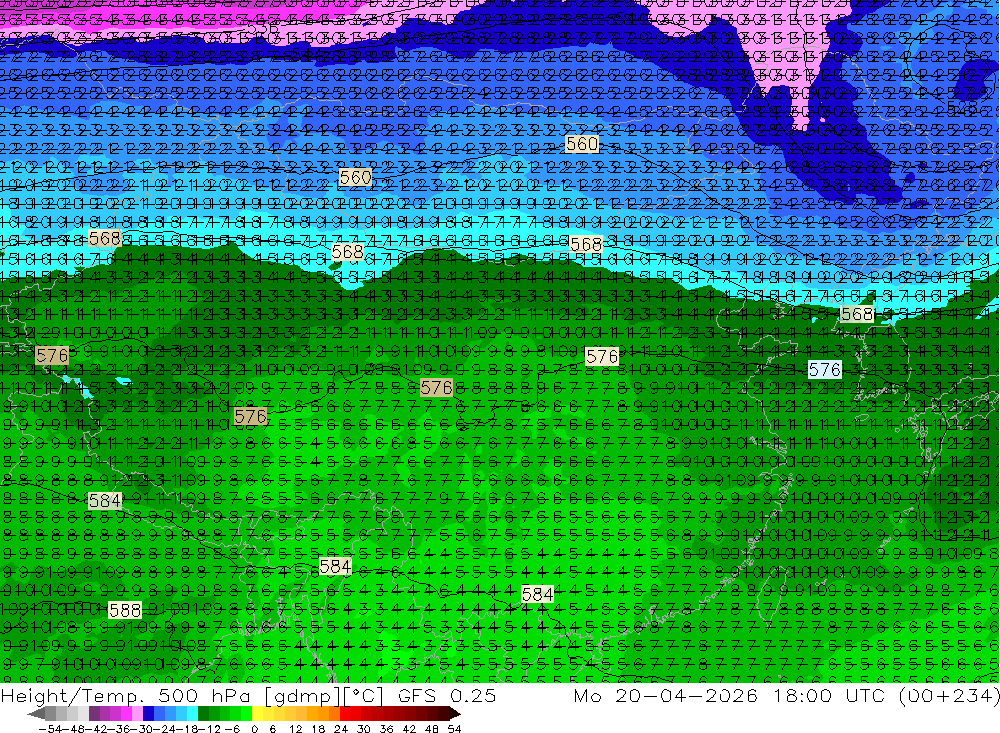Click the dark blue legend swatch near -30

[148, 713]
